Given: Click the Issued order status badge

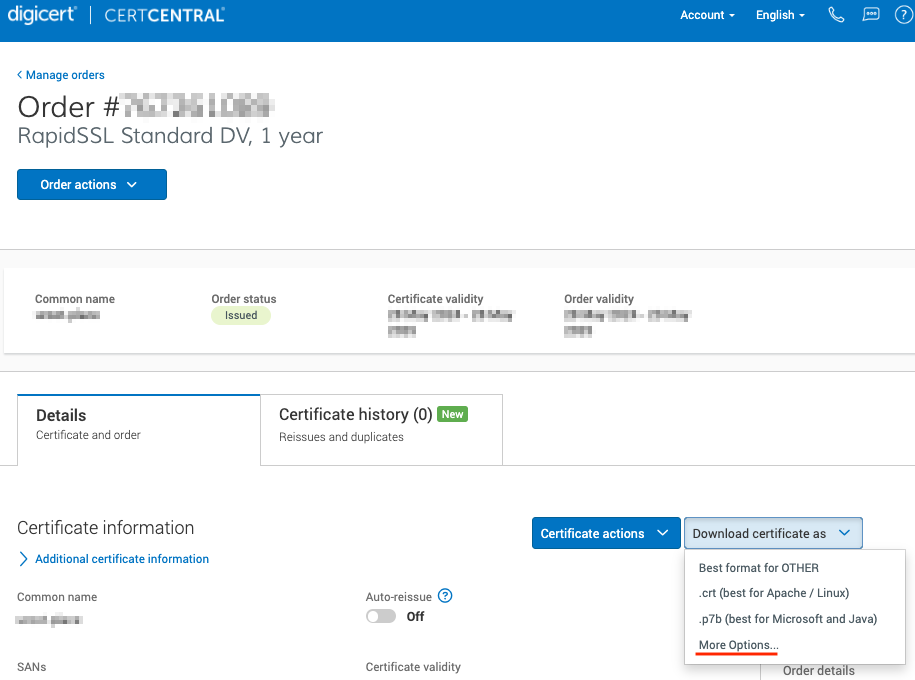Looking at the screenshot, I should (241, 315).
